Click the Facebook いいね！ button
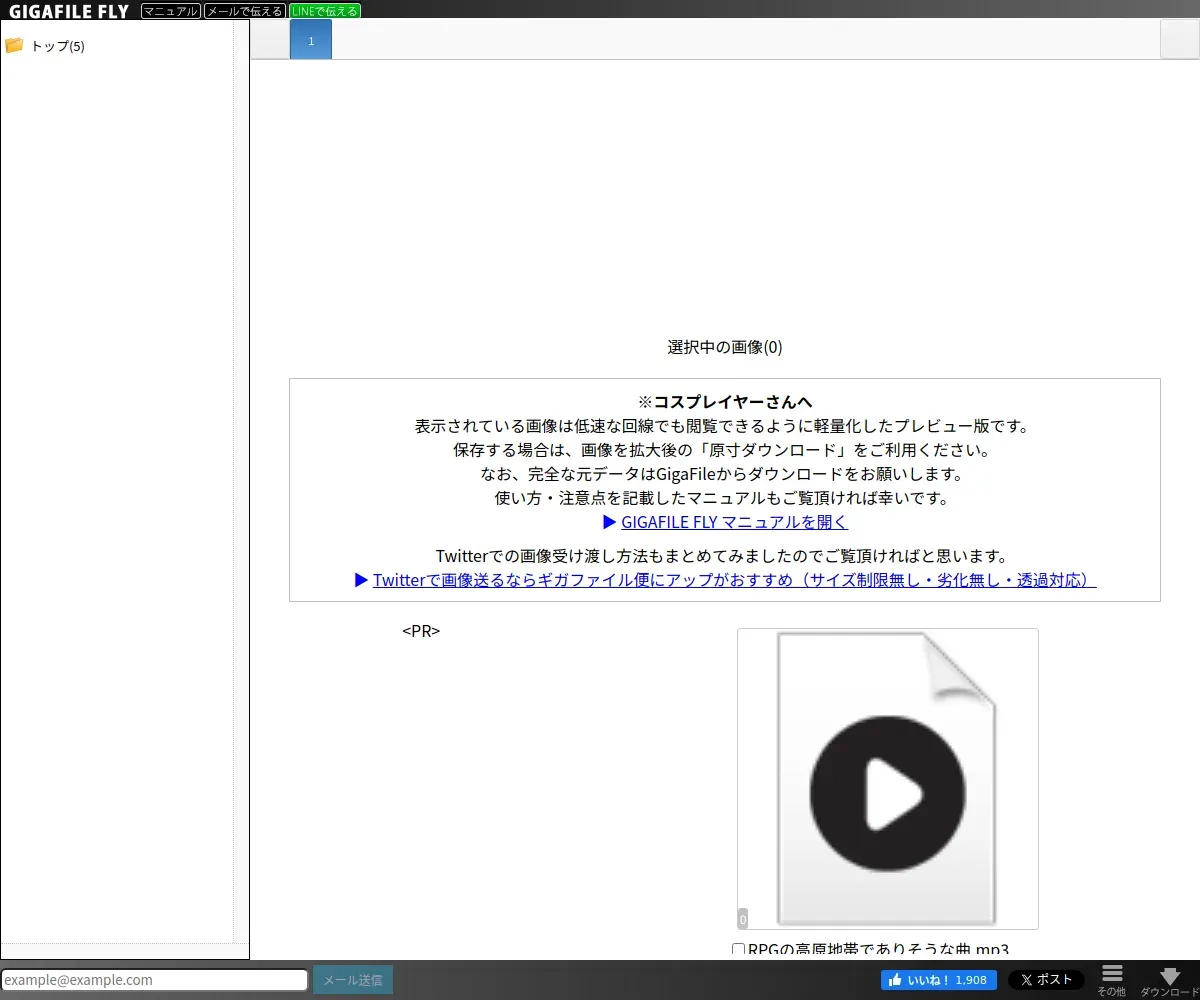1200x1000 pixels. tap(939, 980)
